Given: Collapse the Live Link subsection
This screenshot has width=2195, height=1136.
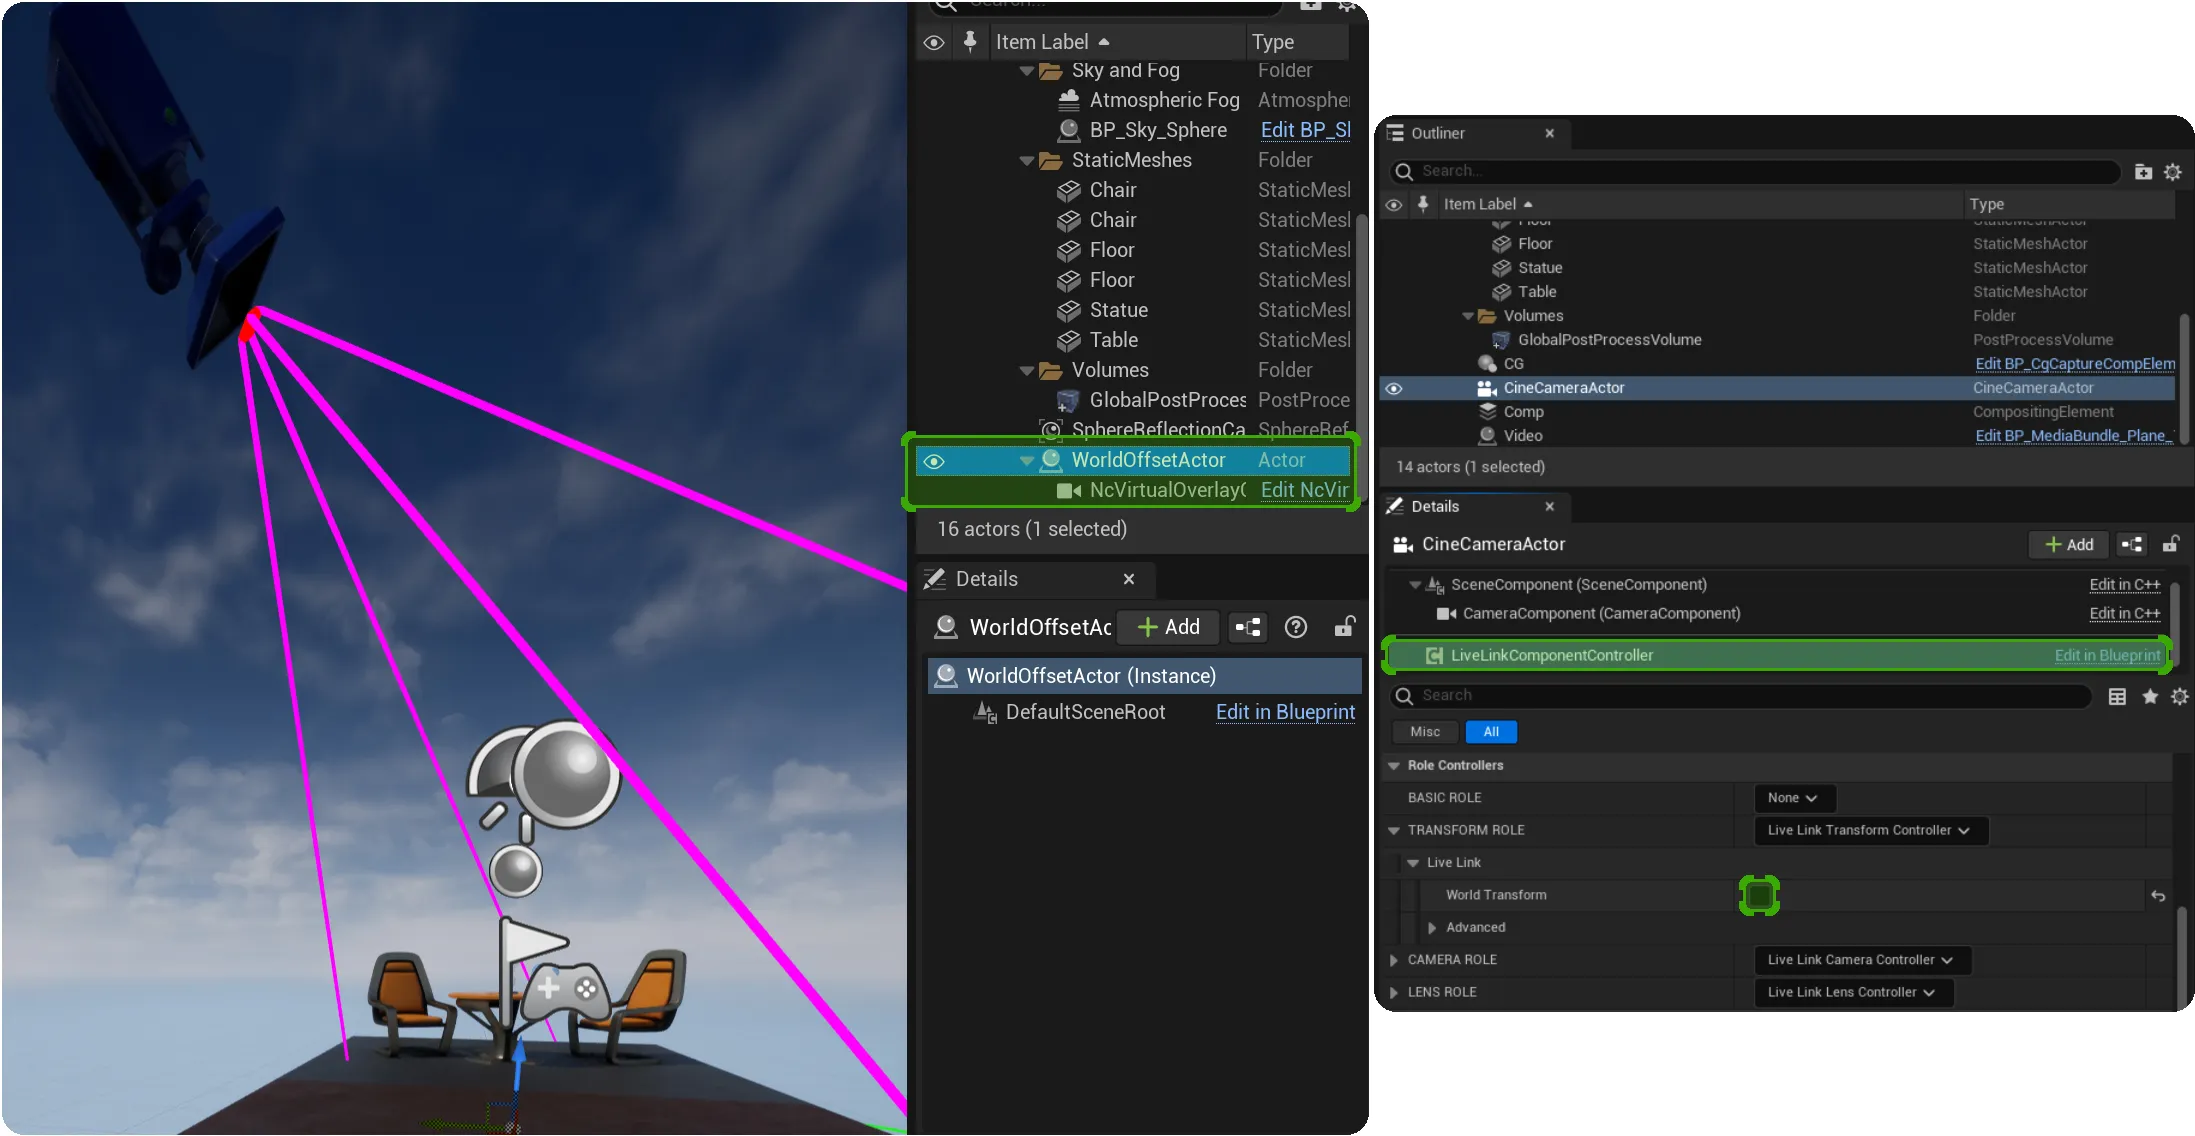Looking at the screenshot, I should tap(1413, 863).
